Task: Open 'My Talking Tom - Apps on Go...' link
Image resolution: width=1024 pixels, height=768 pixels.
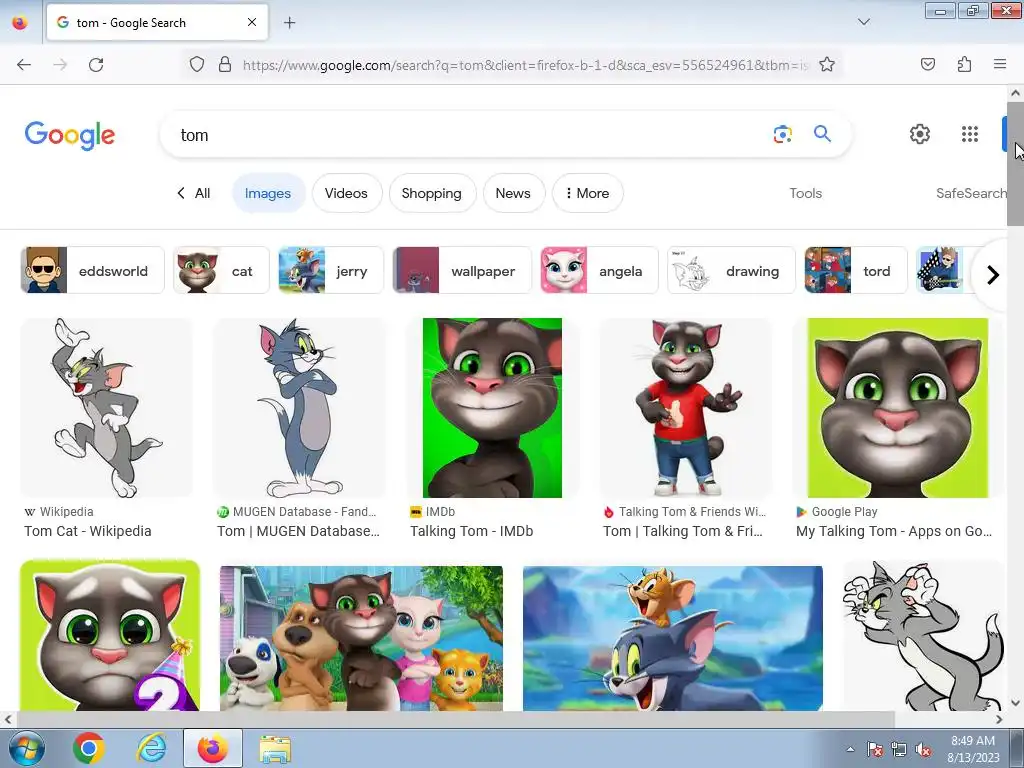Action: [x=893, y=531]
